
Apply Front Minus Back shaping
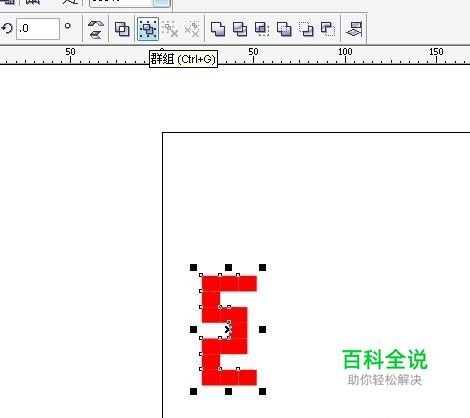(306, 29)
